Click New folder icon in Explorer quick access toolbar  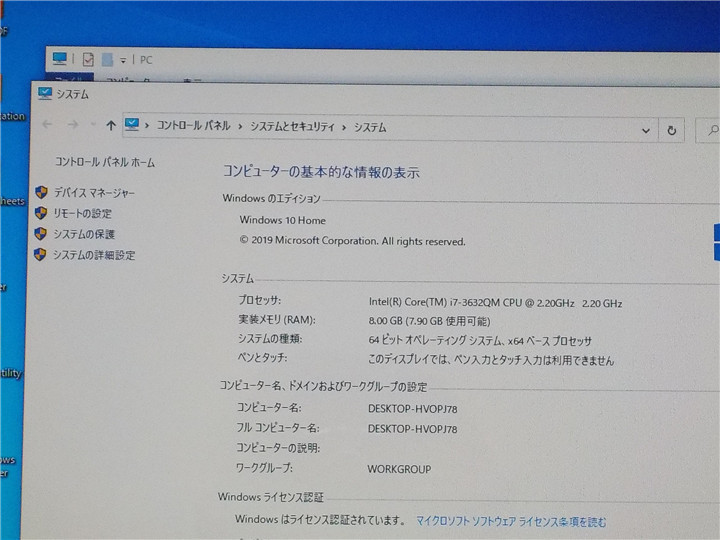[107, 60]
